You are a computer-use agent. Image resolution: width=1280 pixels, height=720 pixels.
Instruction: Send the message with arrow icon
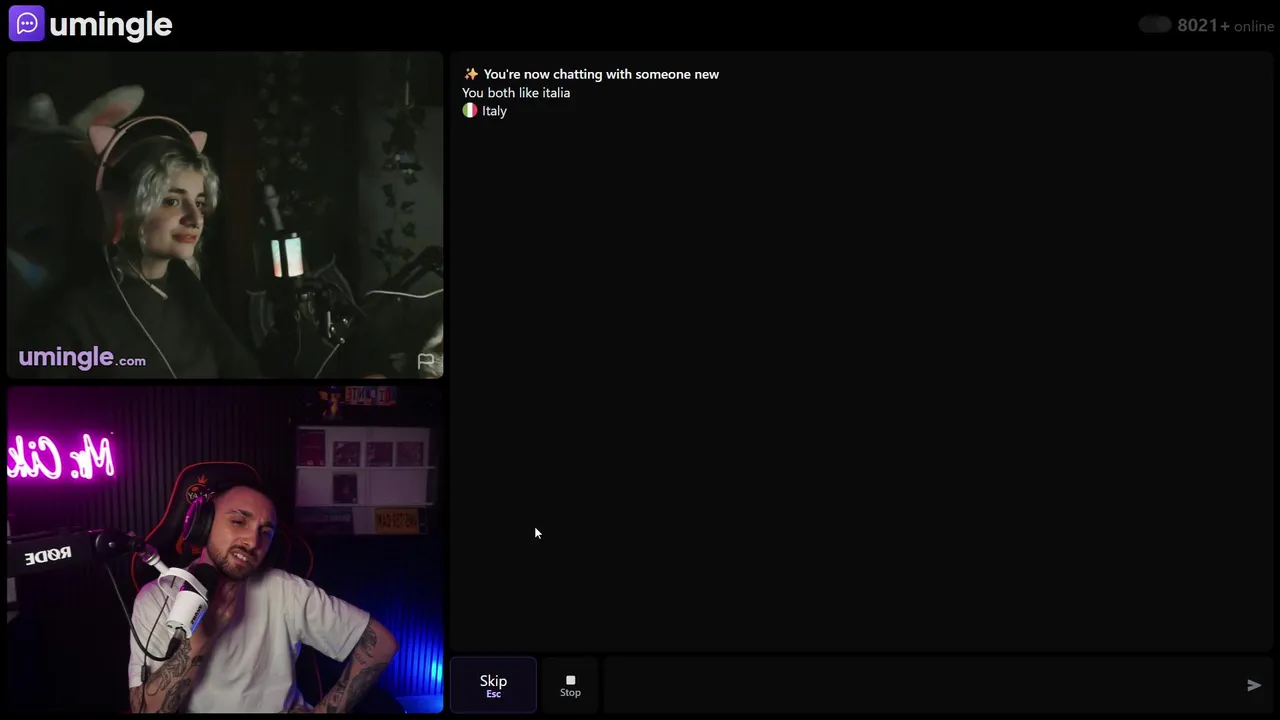pos(1254,685)
